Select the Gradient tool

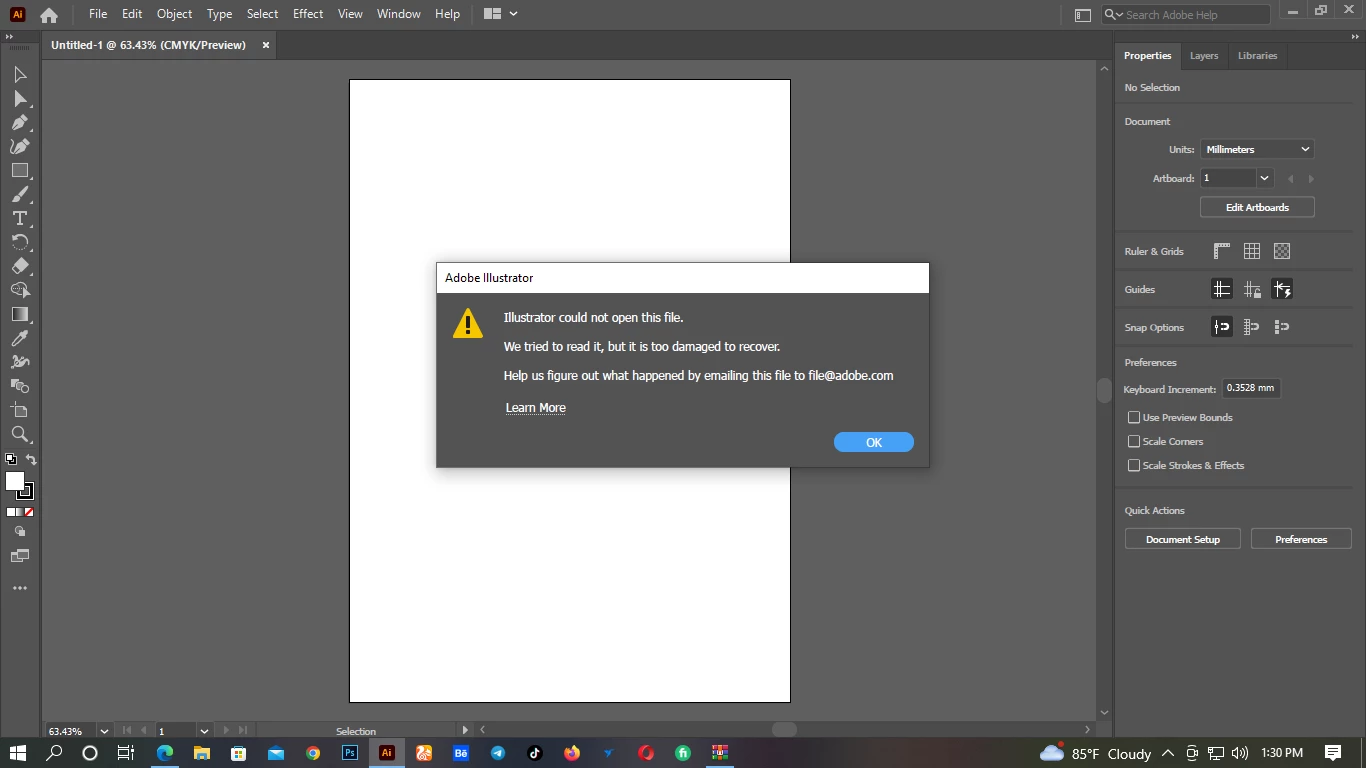point(20,315)
